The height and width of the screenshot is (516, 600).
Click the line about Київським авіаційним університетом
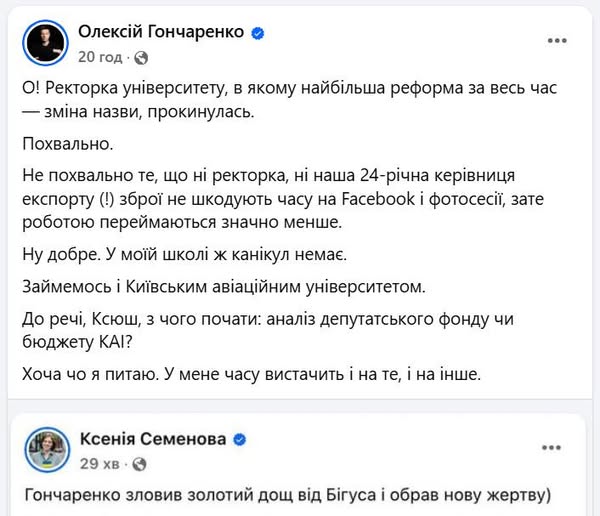[x=237, y=287]
